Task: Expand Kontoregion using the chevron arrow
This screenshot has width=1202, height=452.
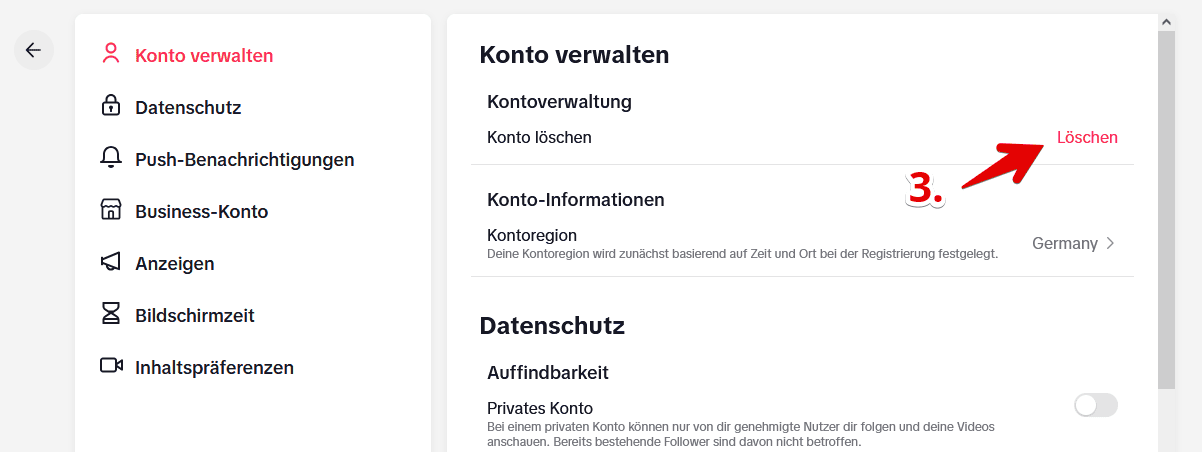Action: click(x=1109, y=243)
